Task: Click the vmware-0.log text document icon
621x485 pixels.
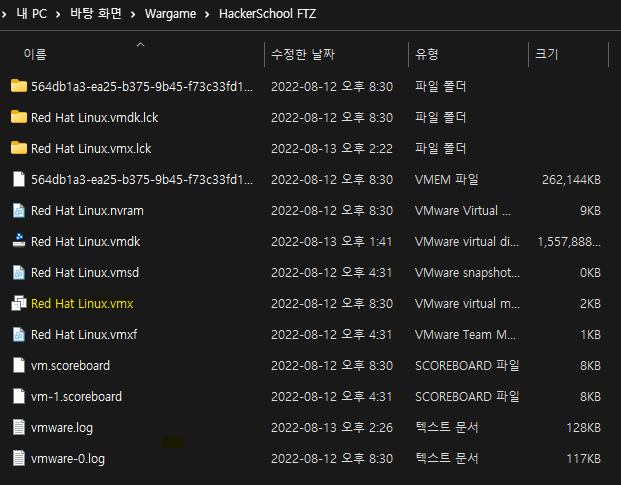Action: click(x=19, y=458)
